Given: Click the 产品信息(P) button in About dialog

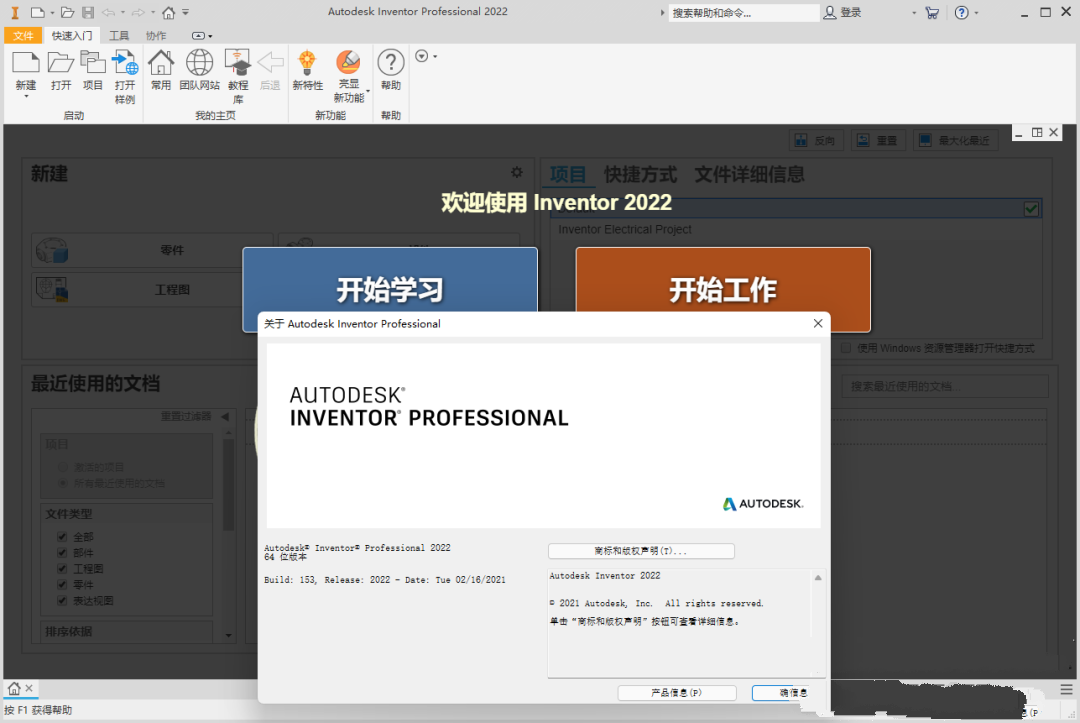Looking at the screenshot, I should tap(677, 693).
